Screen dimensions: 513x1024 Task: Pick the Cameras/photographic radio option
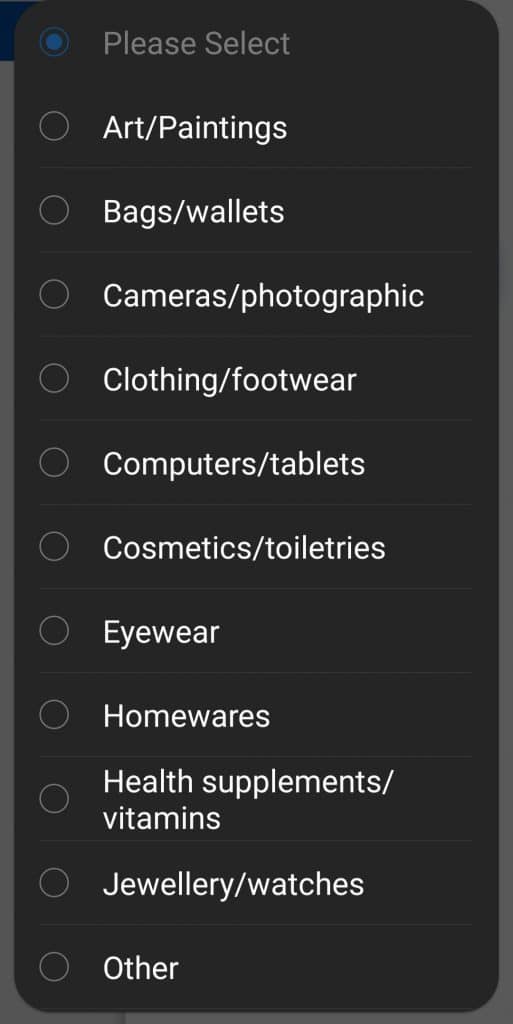[54, 295]
